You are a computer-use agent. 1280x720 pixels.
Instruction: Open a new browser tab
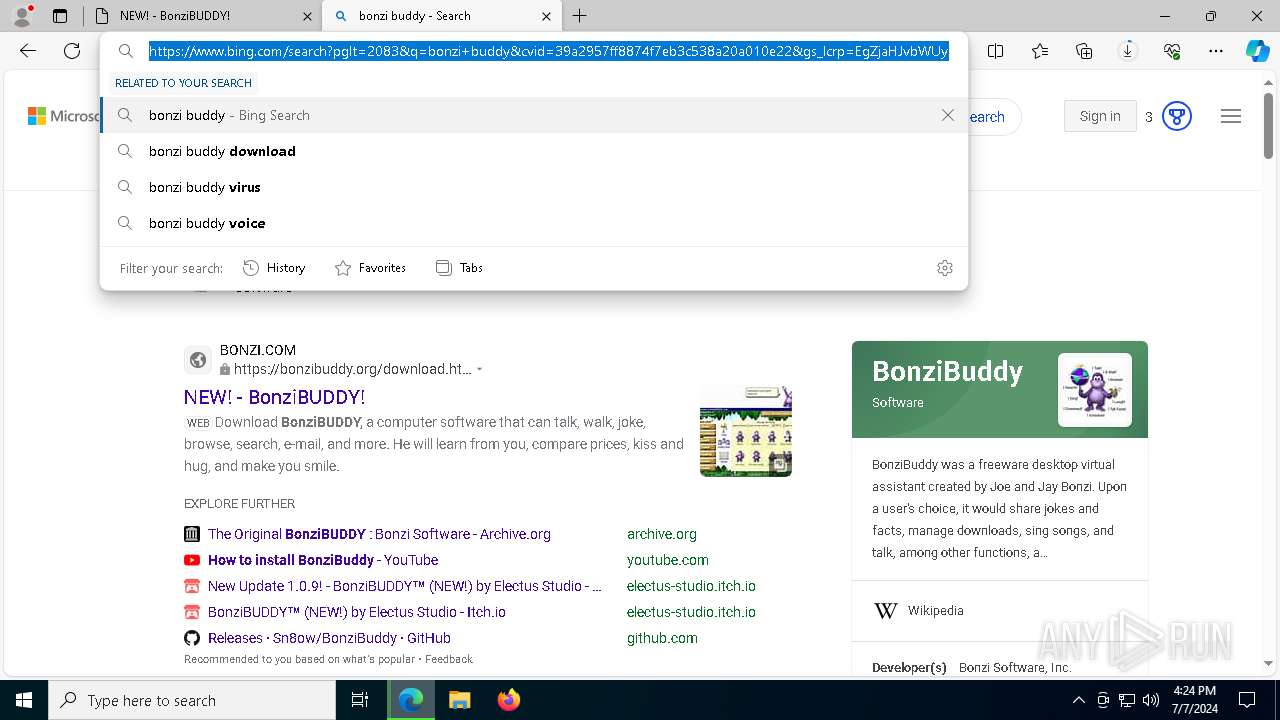579,16
